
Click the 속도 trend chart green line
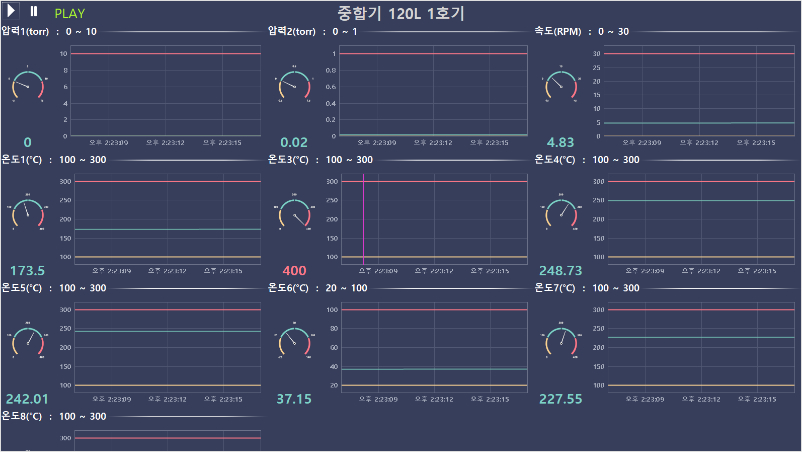coord(699,123)
